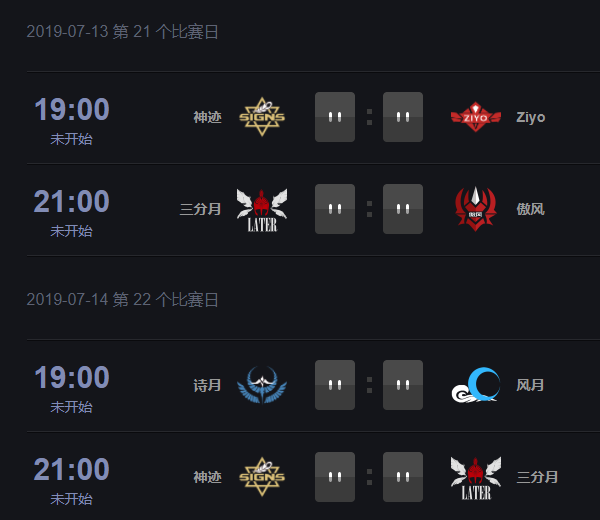Click the gold SIGNS team logo at 19:00 July 13
The image size is (600, 520).
point(262,117)
